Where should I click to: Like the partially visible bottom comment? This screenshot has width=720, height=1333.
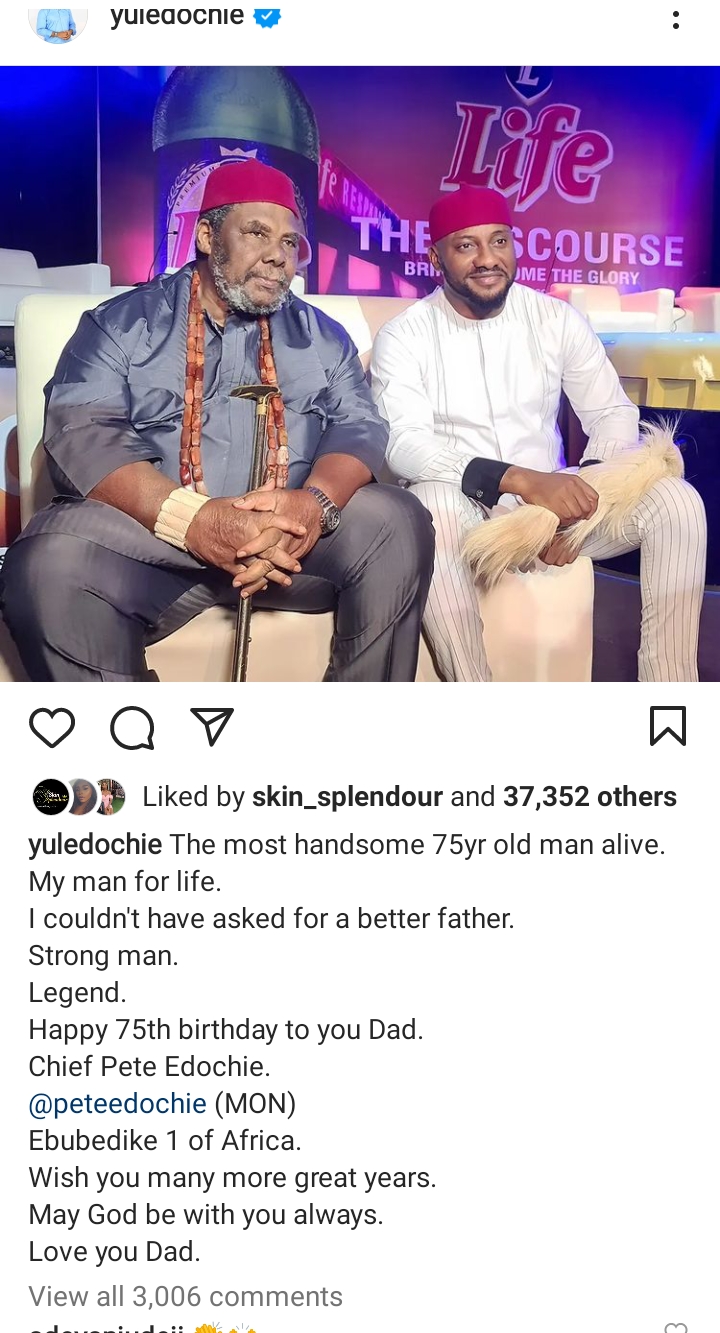pyautogui.click(x=676, y=1327)
